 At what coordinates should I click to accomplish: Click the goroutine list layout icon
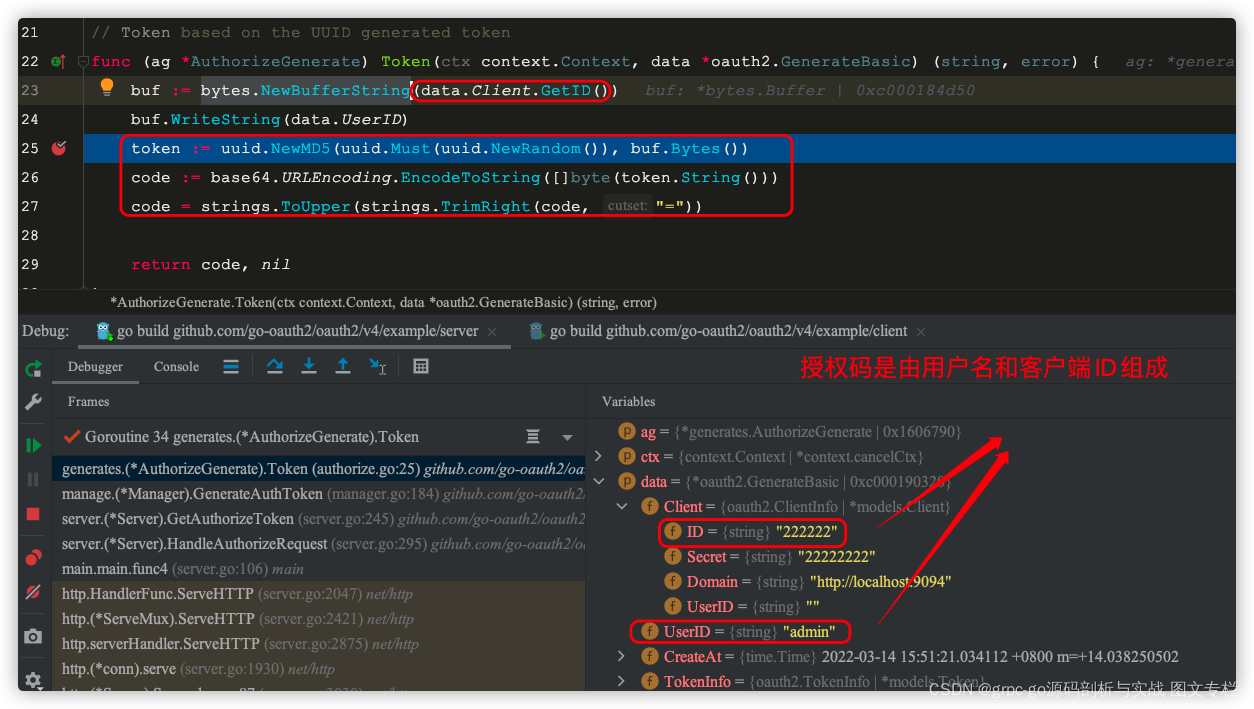point(533,437)
